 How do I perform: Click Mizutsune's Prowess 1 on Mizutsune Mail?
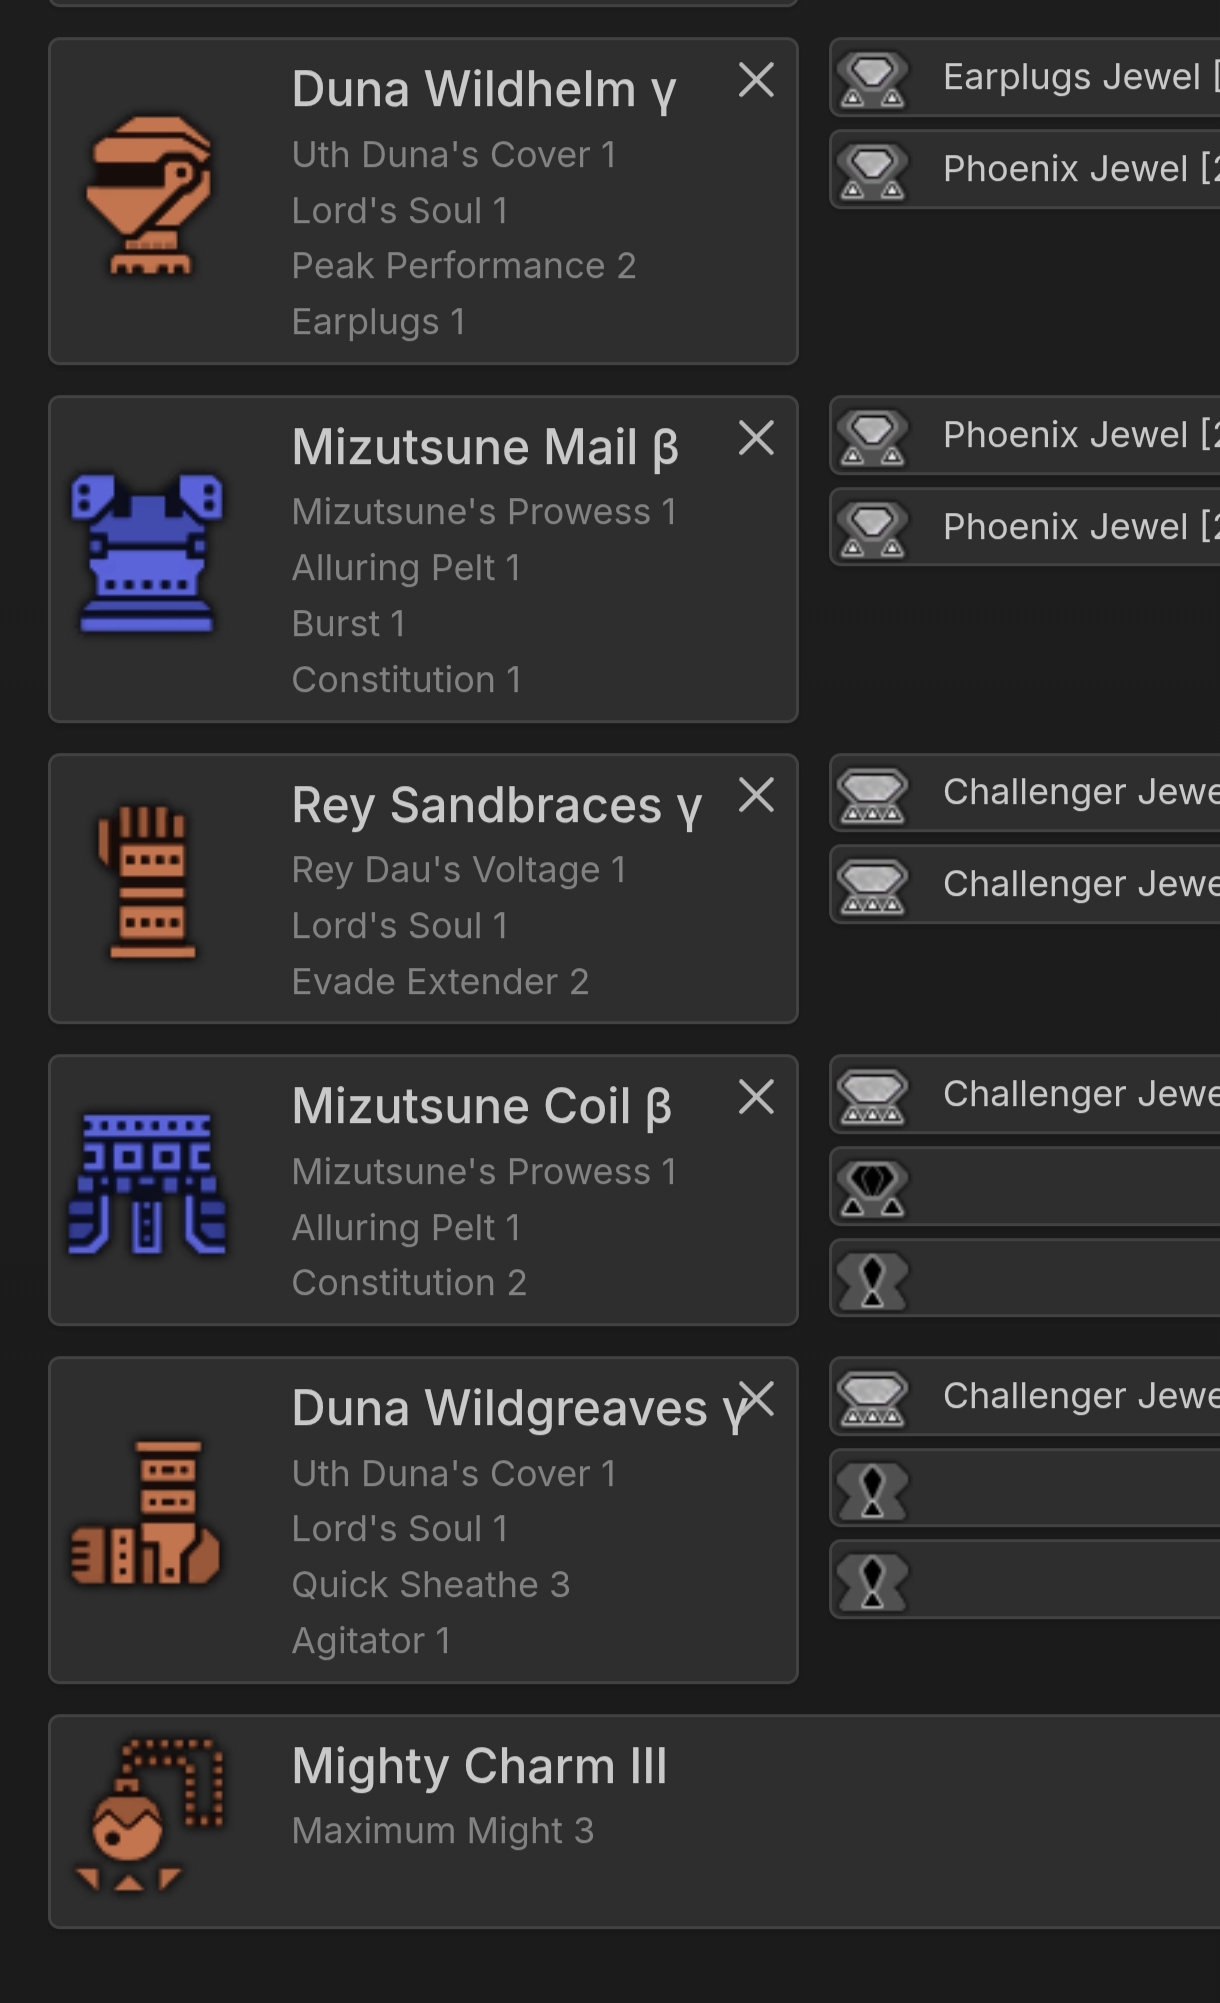[x=484, y=512]
